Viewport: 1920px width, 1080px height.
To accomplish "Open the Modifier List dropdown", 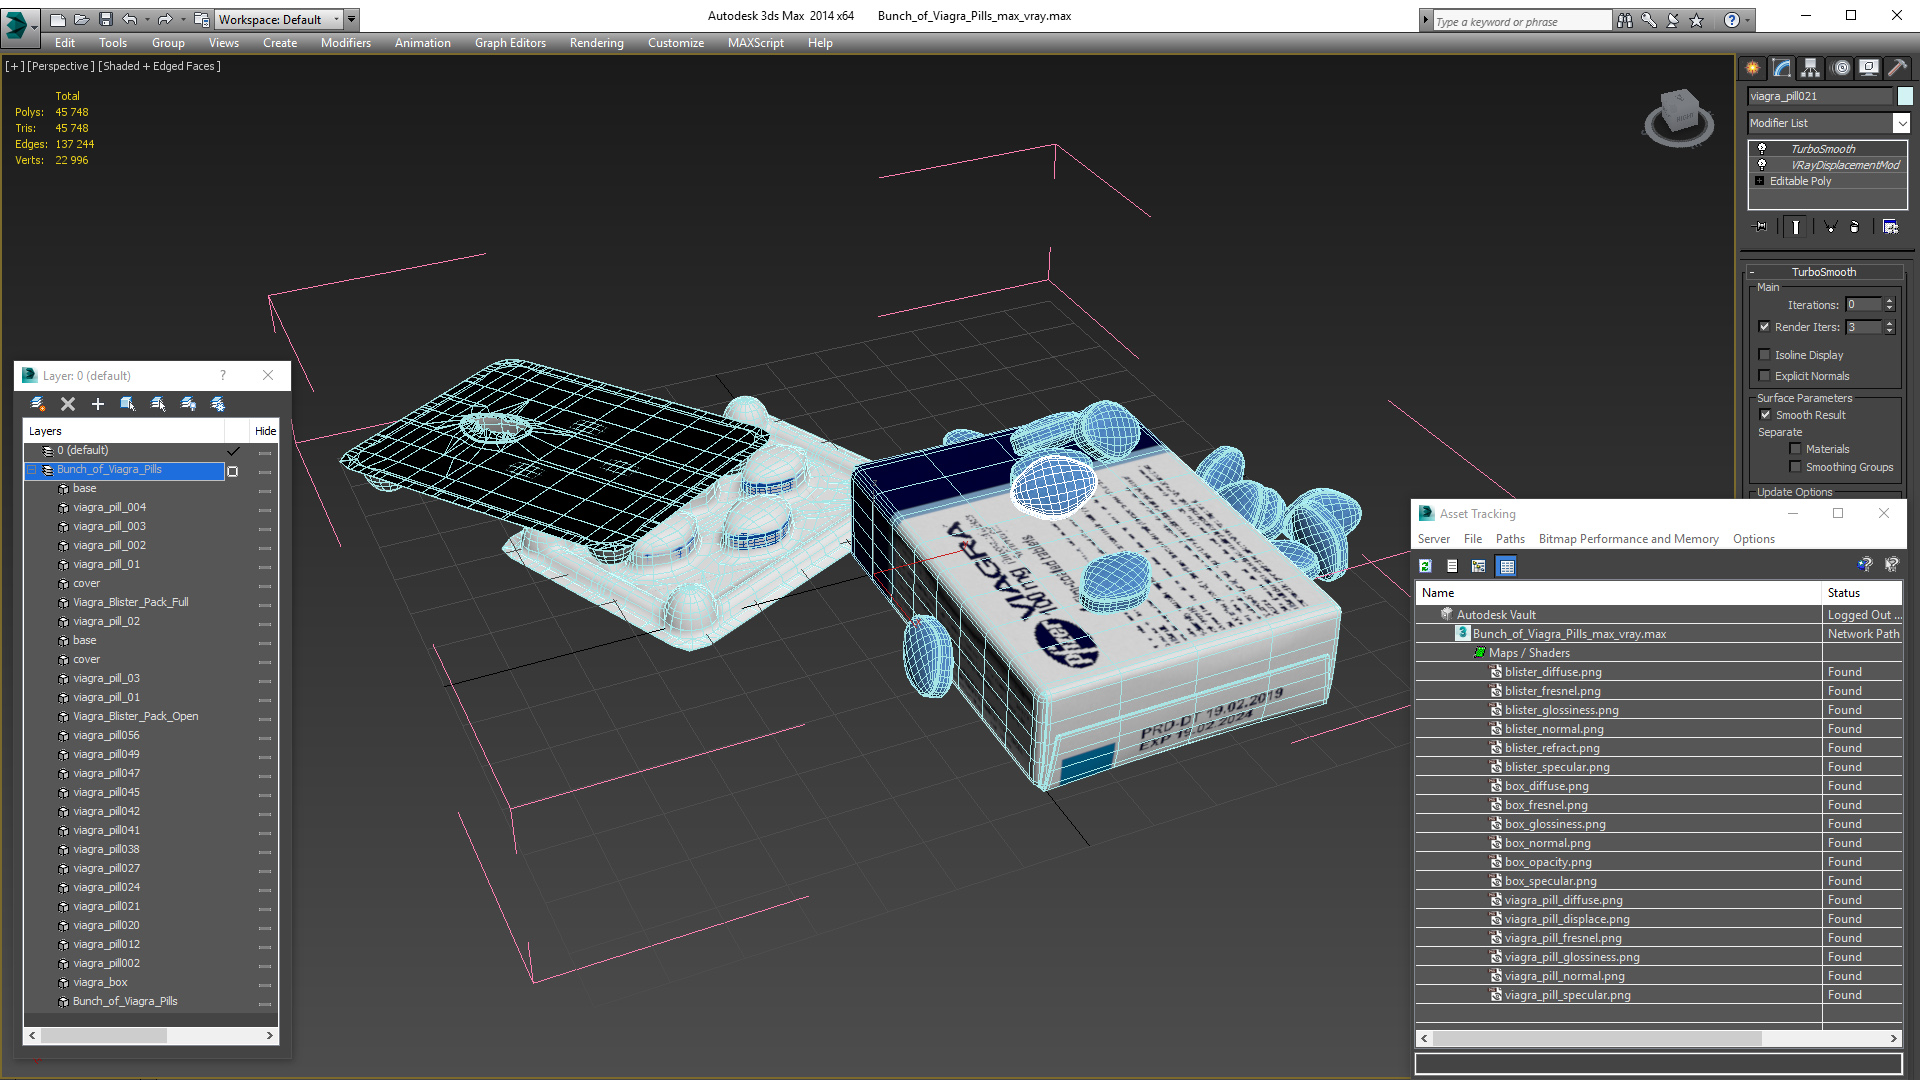I will click(x=1900, y=123).
